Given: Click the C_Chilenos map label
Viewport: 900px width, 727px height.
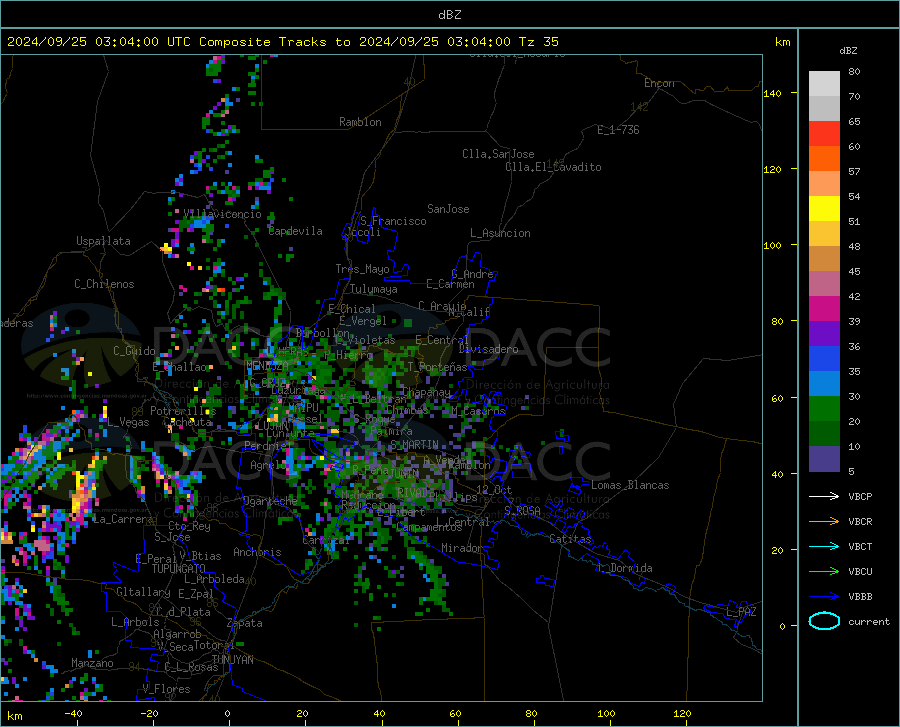Looking at the screenshot, I should point(104,284).
